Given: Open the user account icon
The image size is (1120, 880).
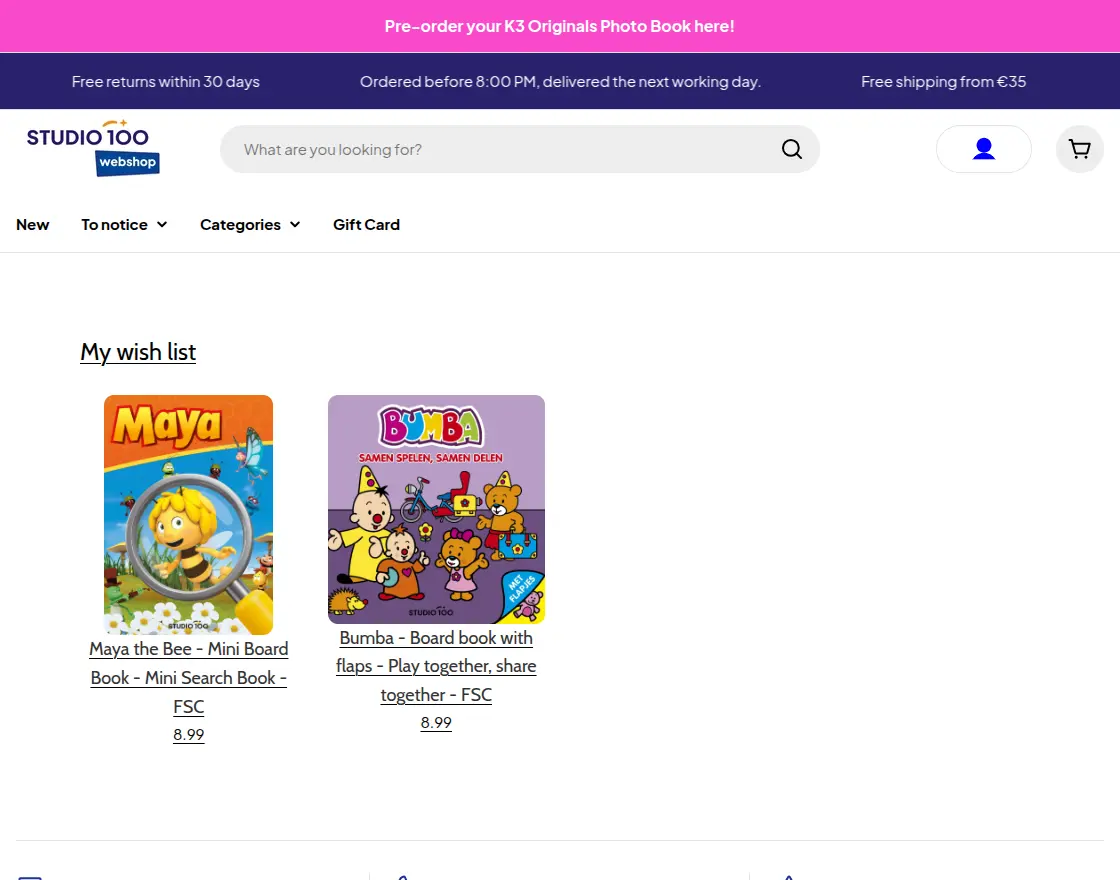Looking at the screenshot, I should pos(984,149).
